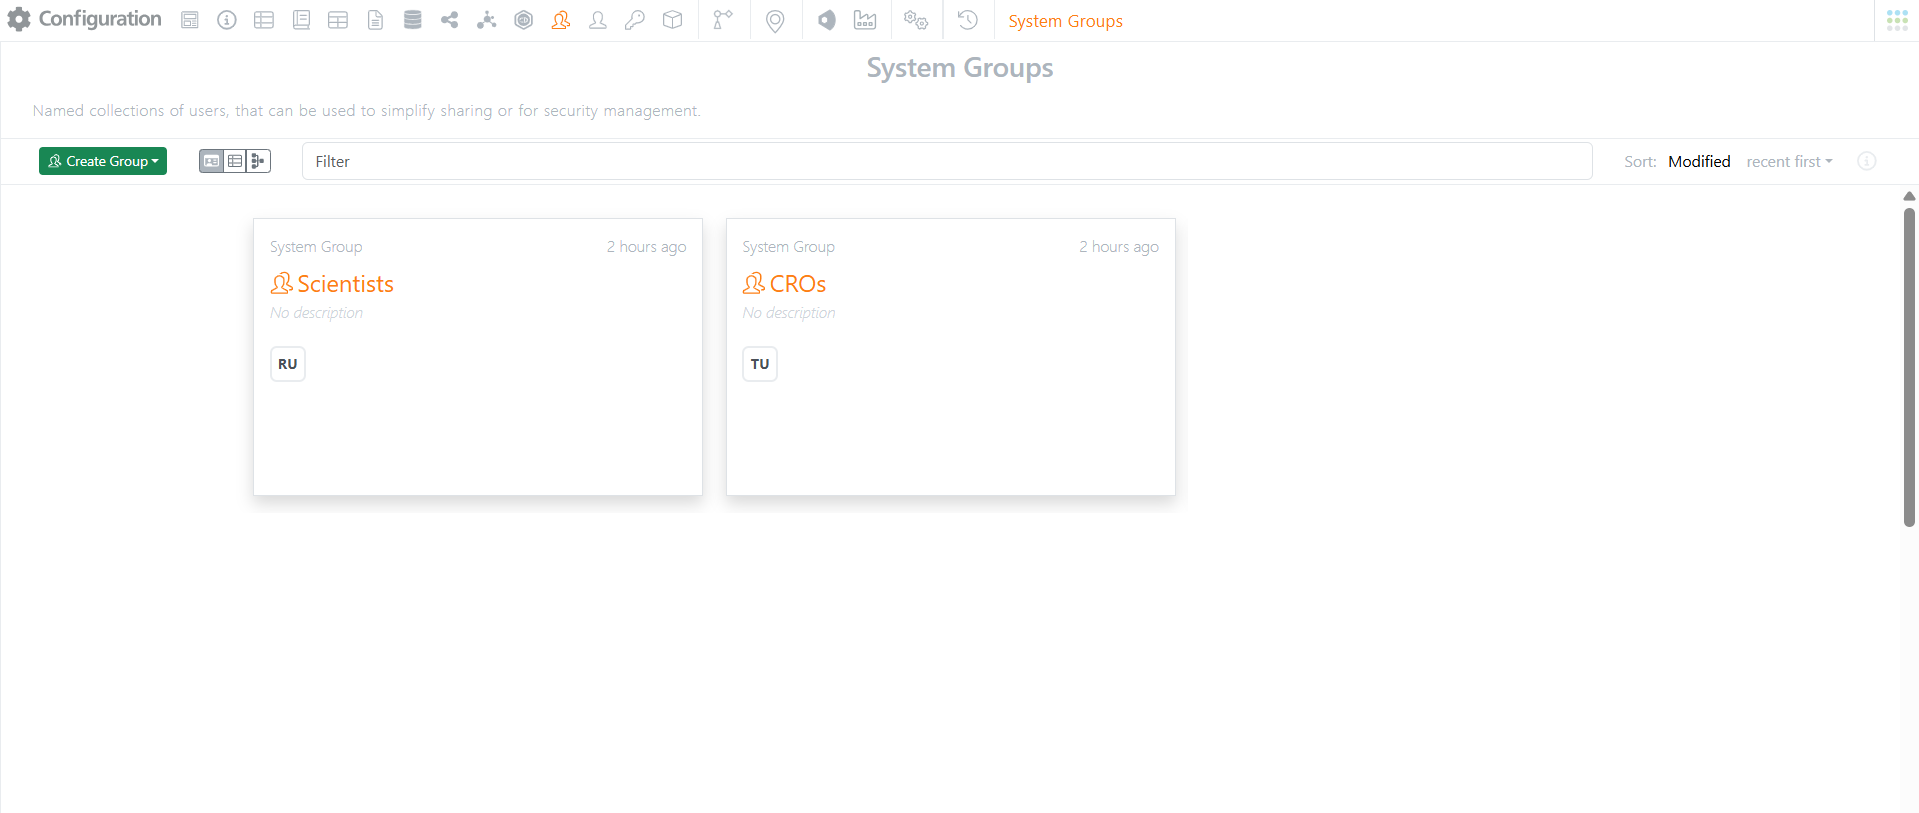Viewport: 1919px width, 813px height.
Task: Click the TU member badge in CROs
Action: tap(760, 364)
